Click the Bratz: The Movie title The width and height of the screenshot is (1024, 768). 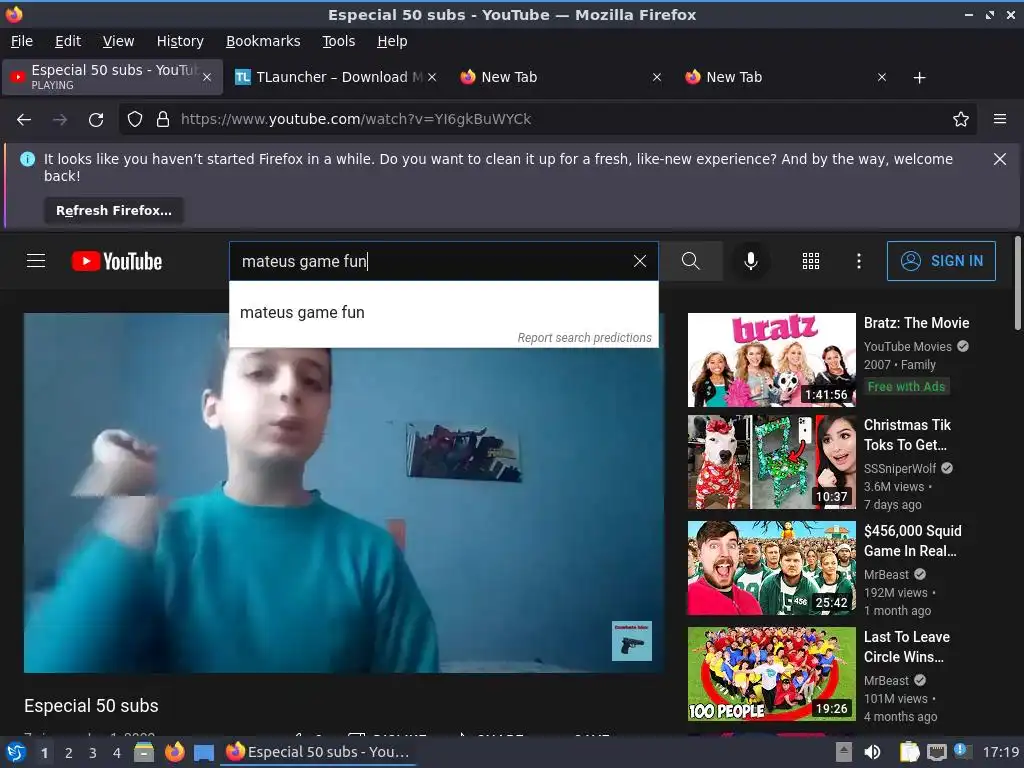click(x=916, y=323)
